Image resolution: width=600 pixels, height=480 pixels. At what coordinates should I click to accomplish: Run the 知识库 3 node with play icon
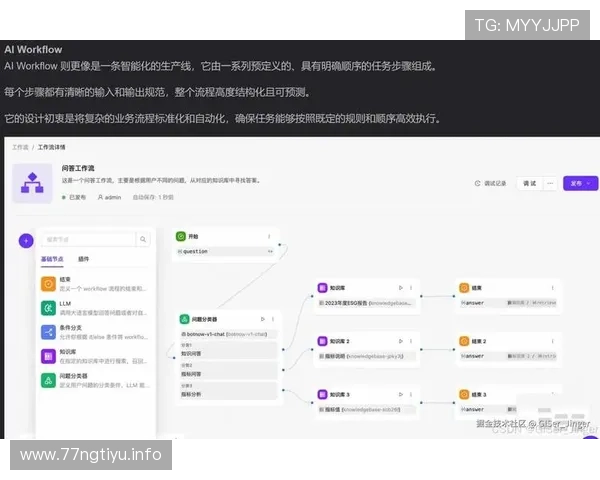point(401,394)
